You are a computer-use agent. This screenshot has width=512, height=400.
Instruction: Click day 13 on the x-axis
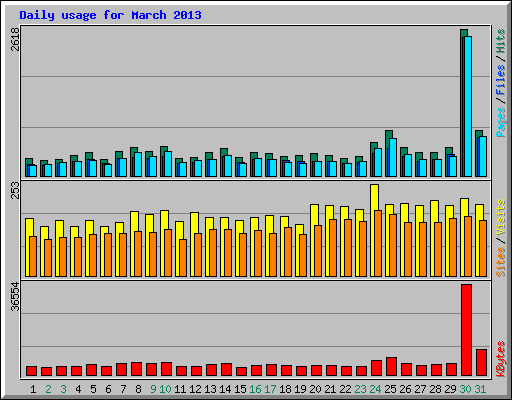[x=210, y=389]
